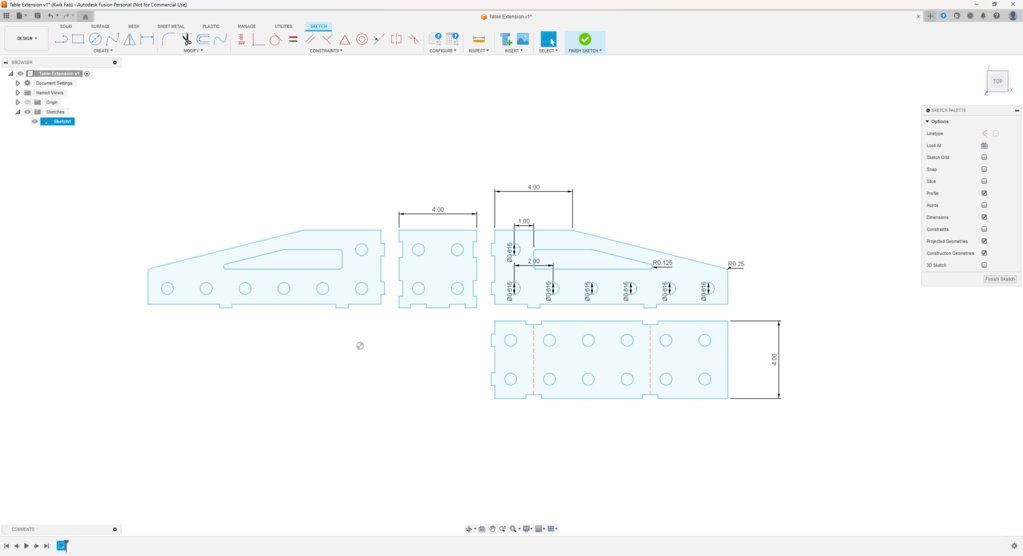Expand the Document Settings node

point(18,83)
